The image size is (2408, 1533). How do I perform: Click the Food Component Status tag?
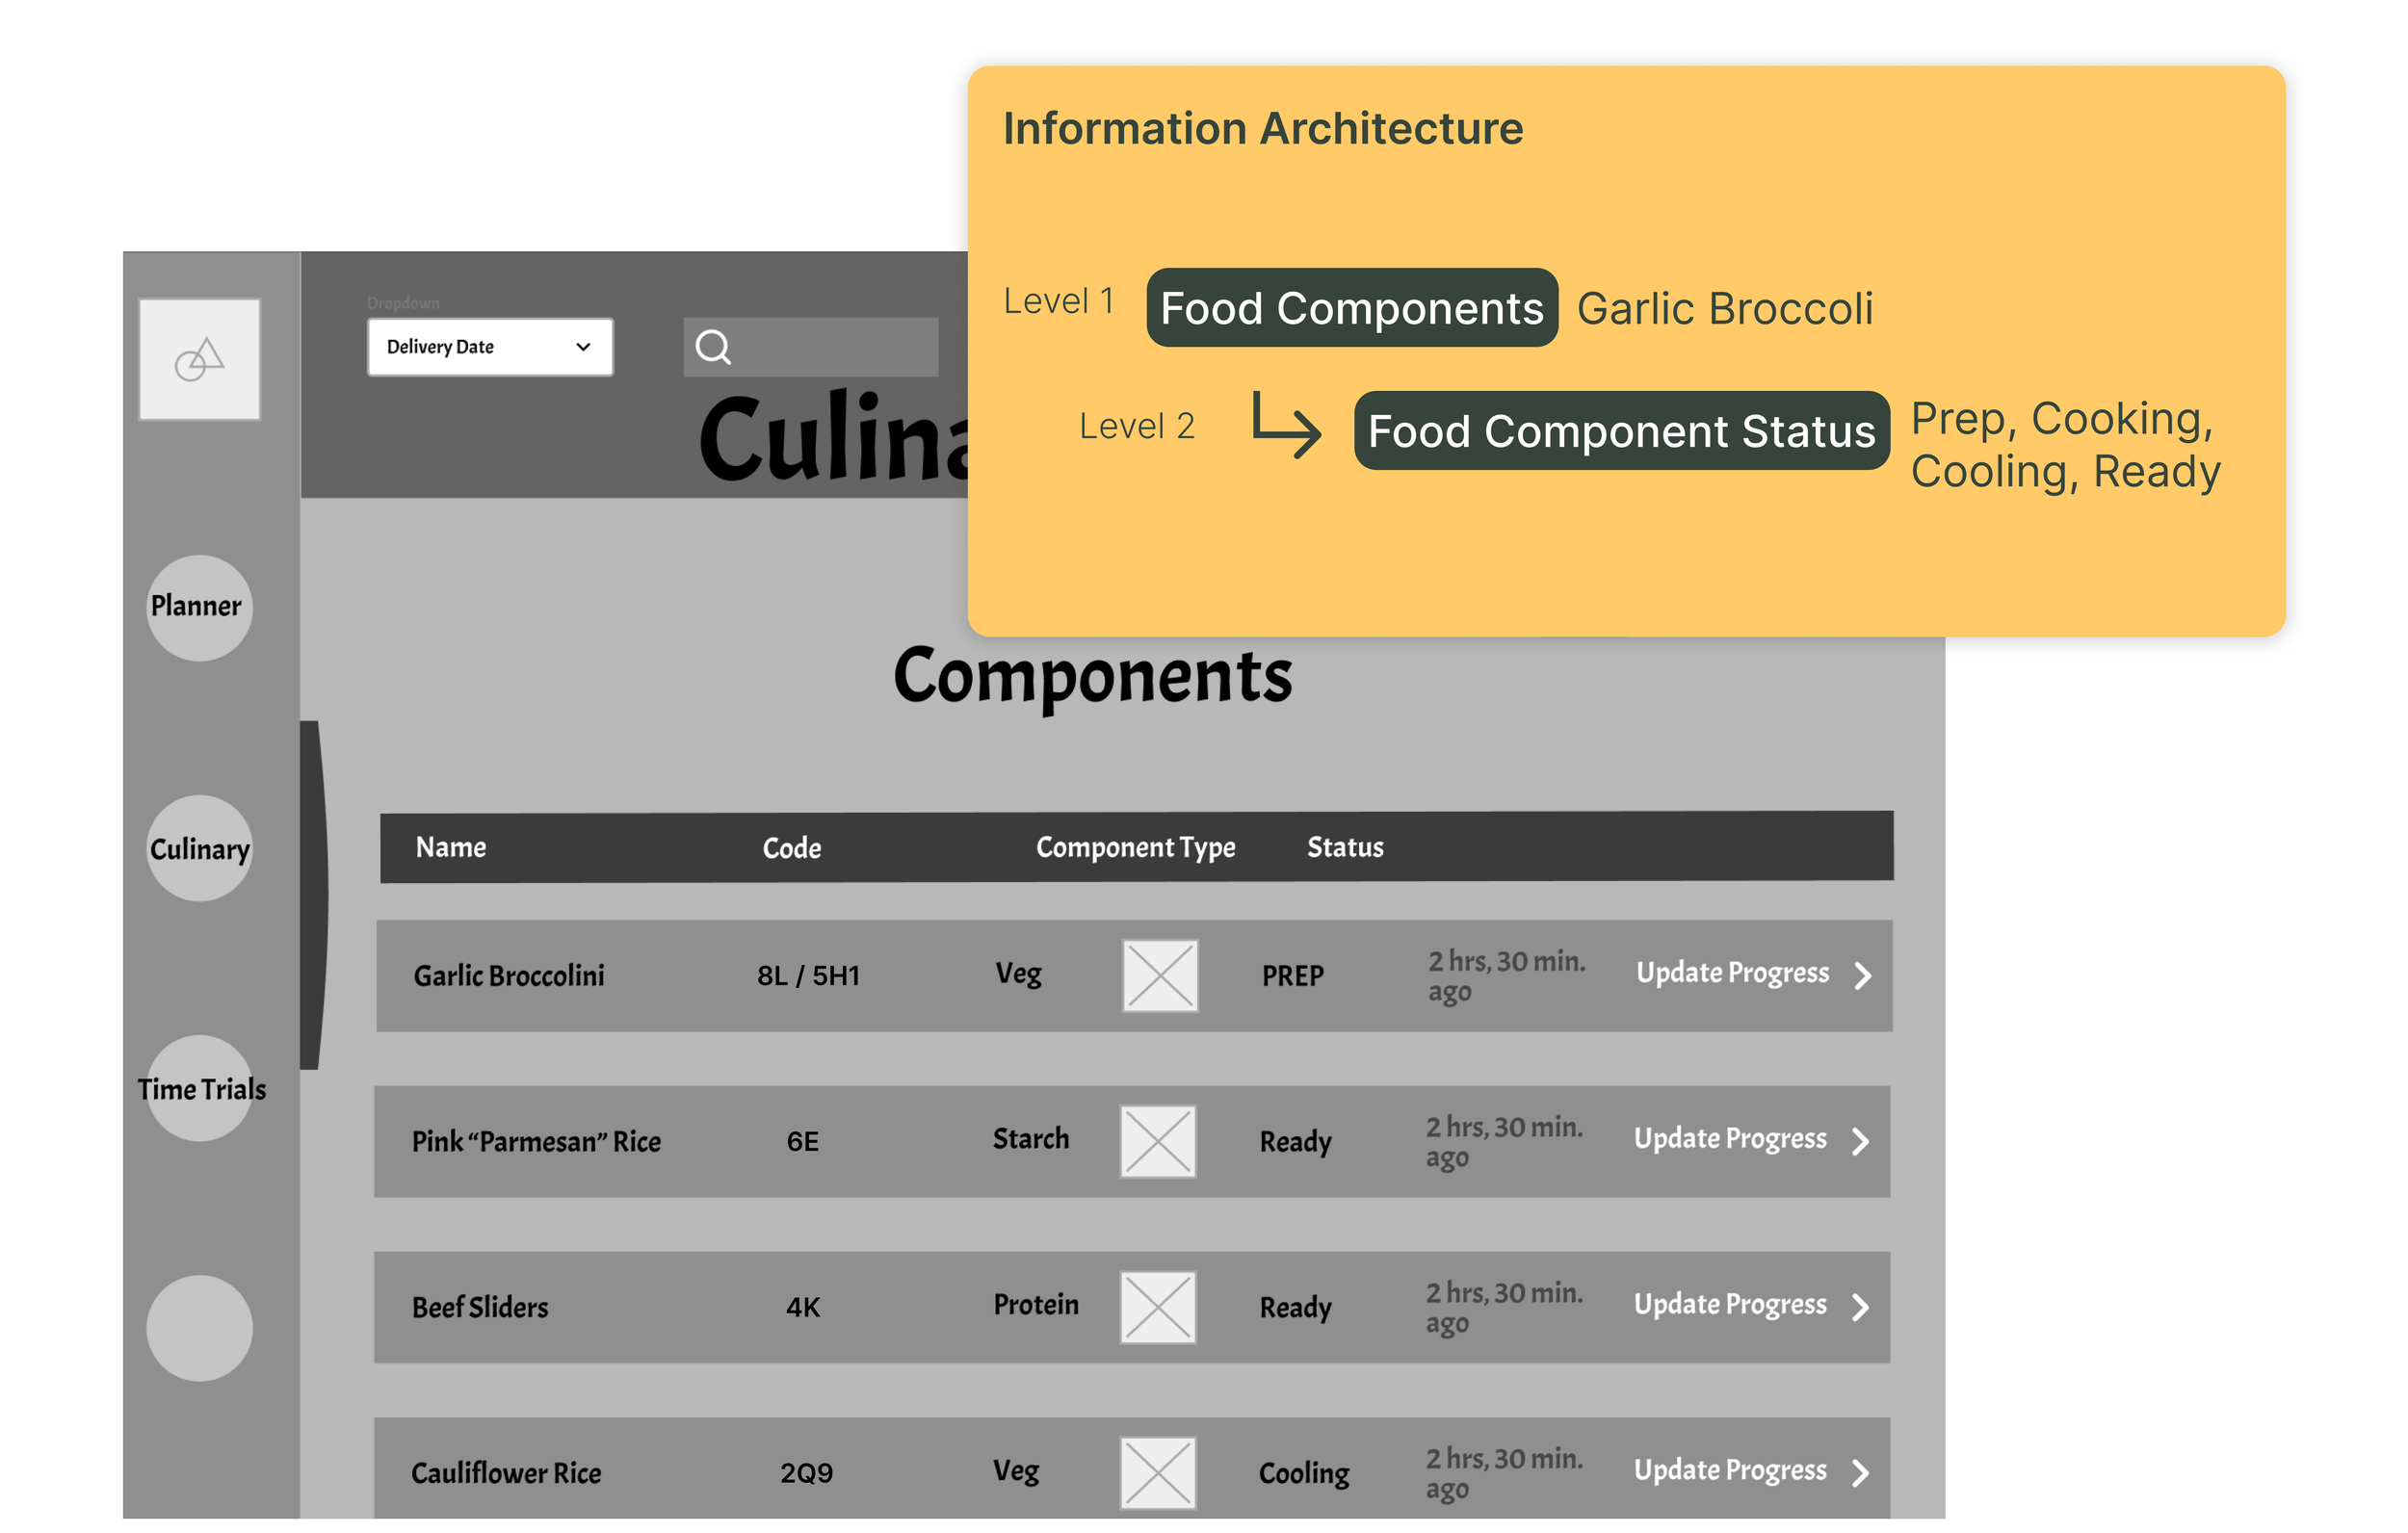[x=1621, y=431]
